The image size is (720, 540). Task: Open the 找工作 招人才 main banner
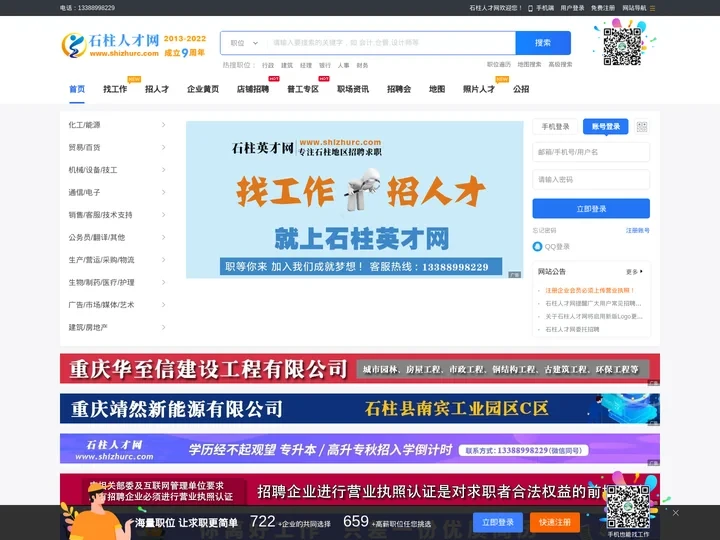click(354, 200)
